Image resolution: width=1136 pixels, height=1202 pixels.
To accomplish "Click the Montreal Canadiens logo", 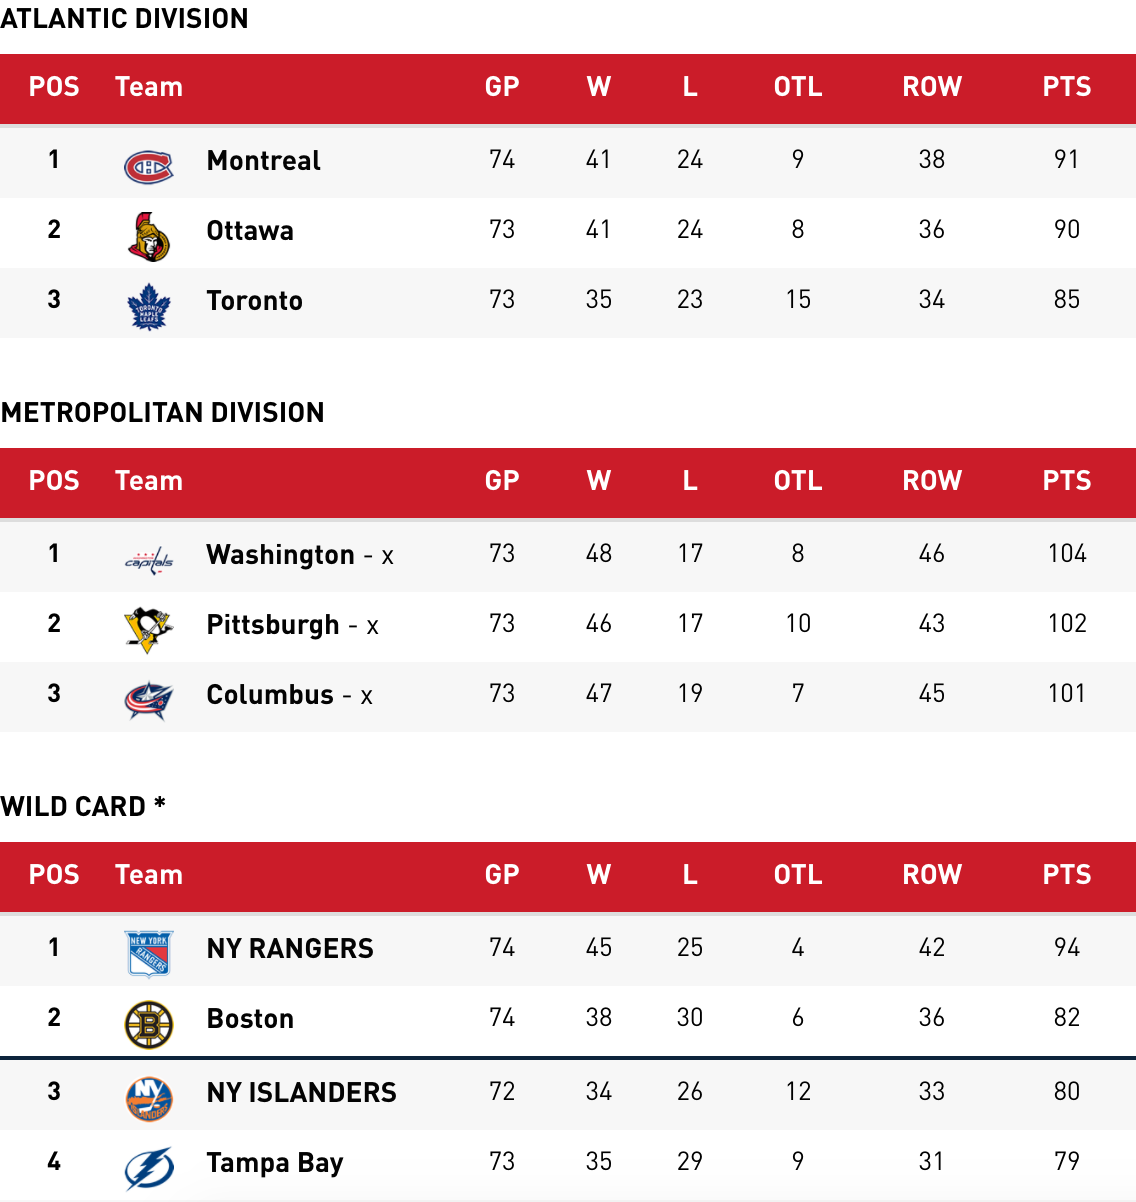I will [148, 167].
